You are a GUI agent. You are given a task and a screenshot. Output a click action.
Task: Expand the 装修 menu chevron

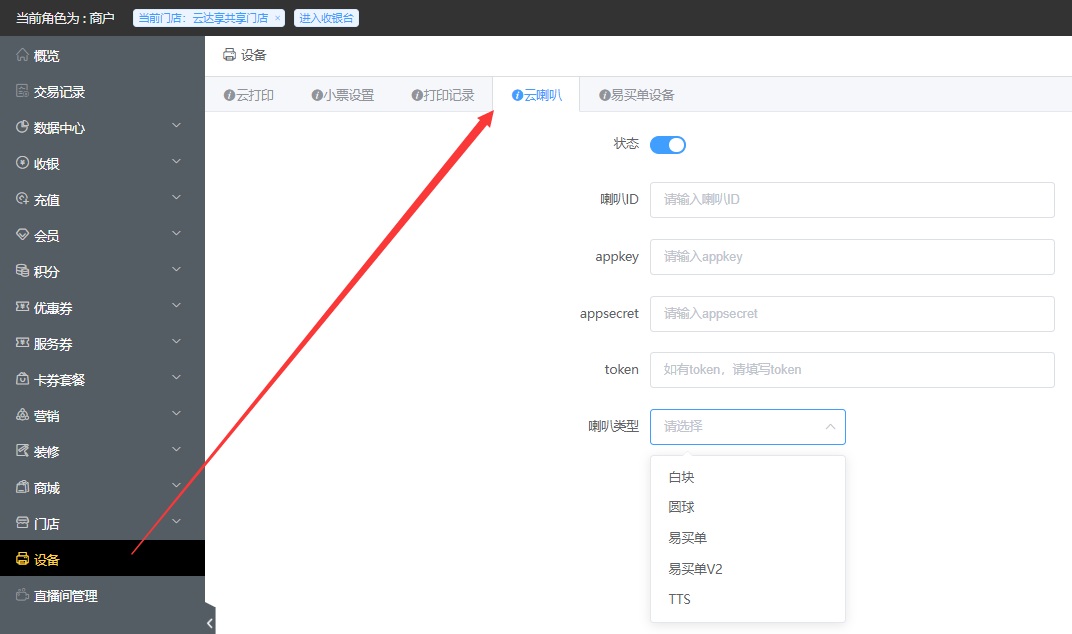click(176, 449)
